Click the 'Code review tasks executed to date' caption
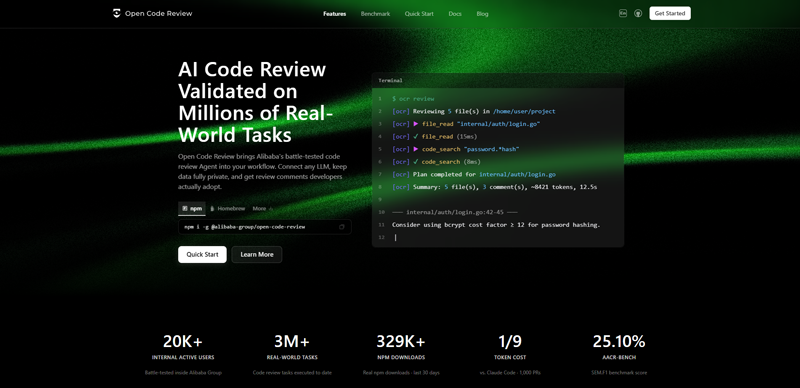The image size is (800, 388). point(292,373)
